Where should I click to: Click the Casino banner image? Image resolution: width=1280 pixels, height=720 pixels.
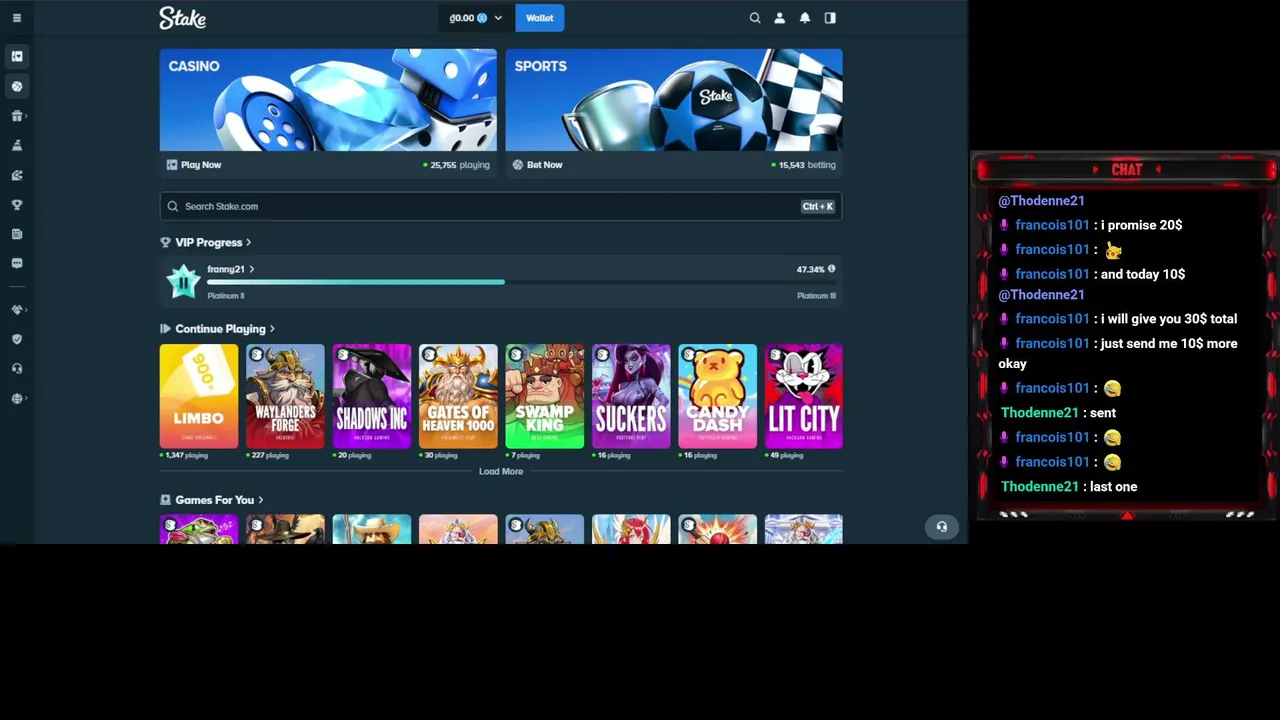click(328, 100)
